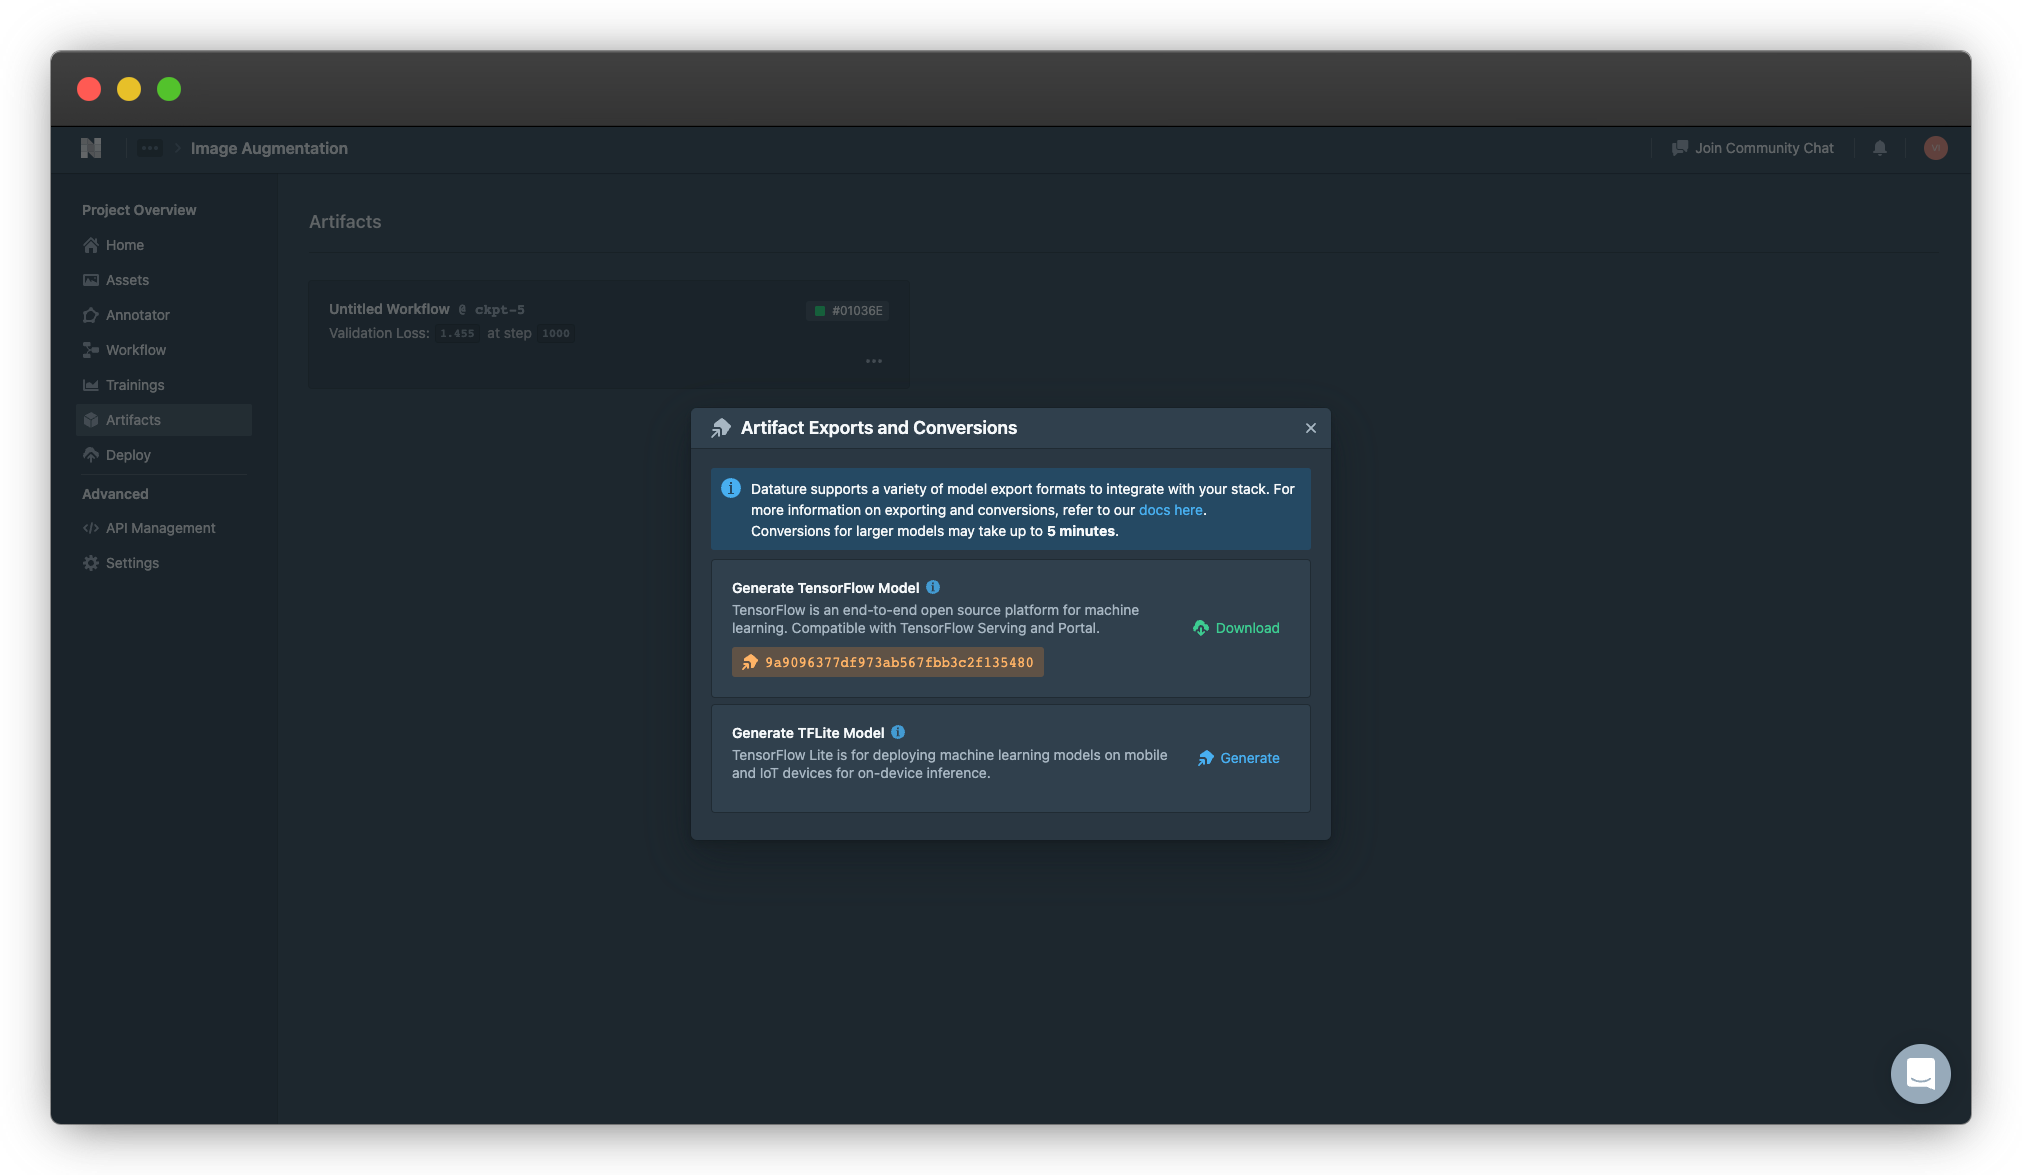The image size is (2022, 1175).
Task: Click Join Community Chat
Action: pyautogui.click(x=1752, y=148)
